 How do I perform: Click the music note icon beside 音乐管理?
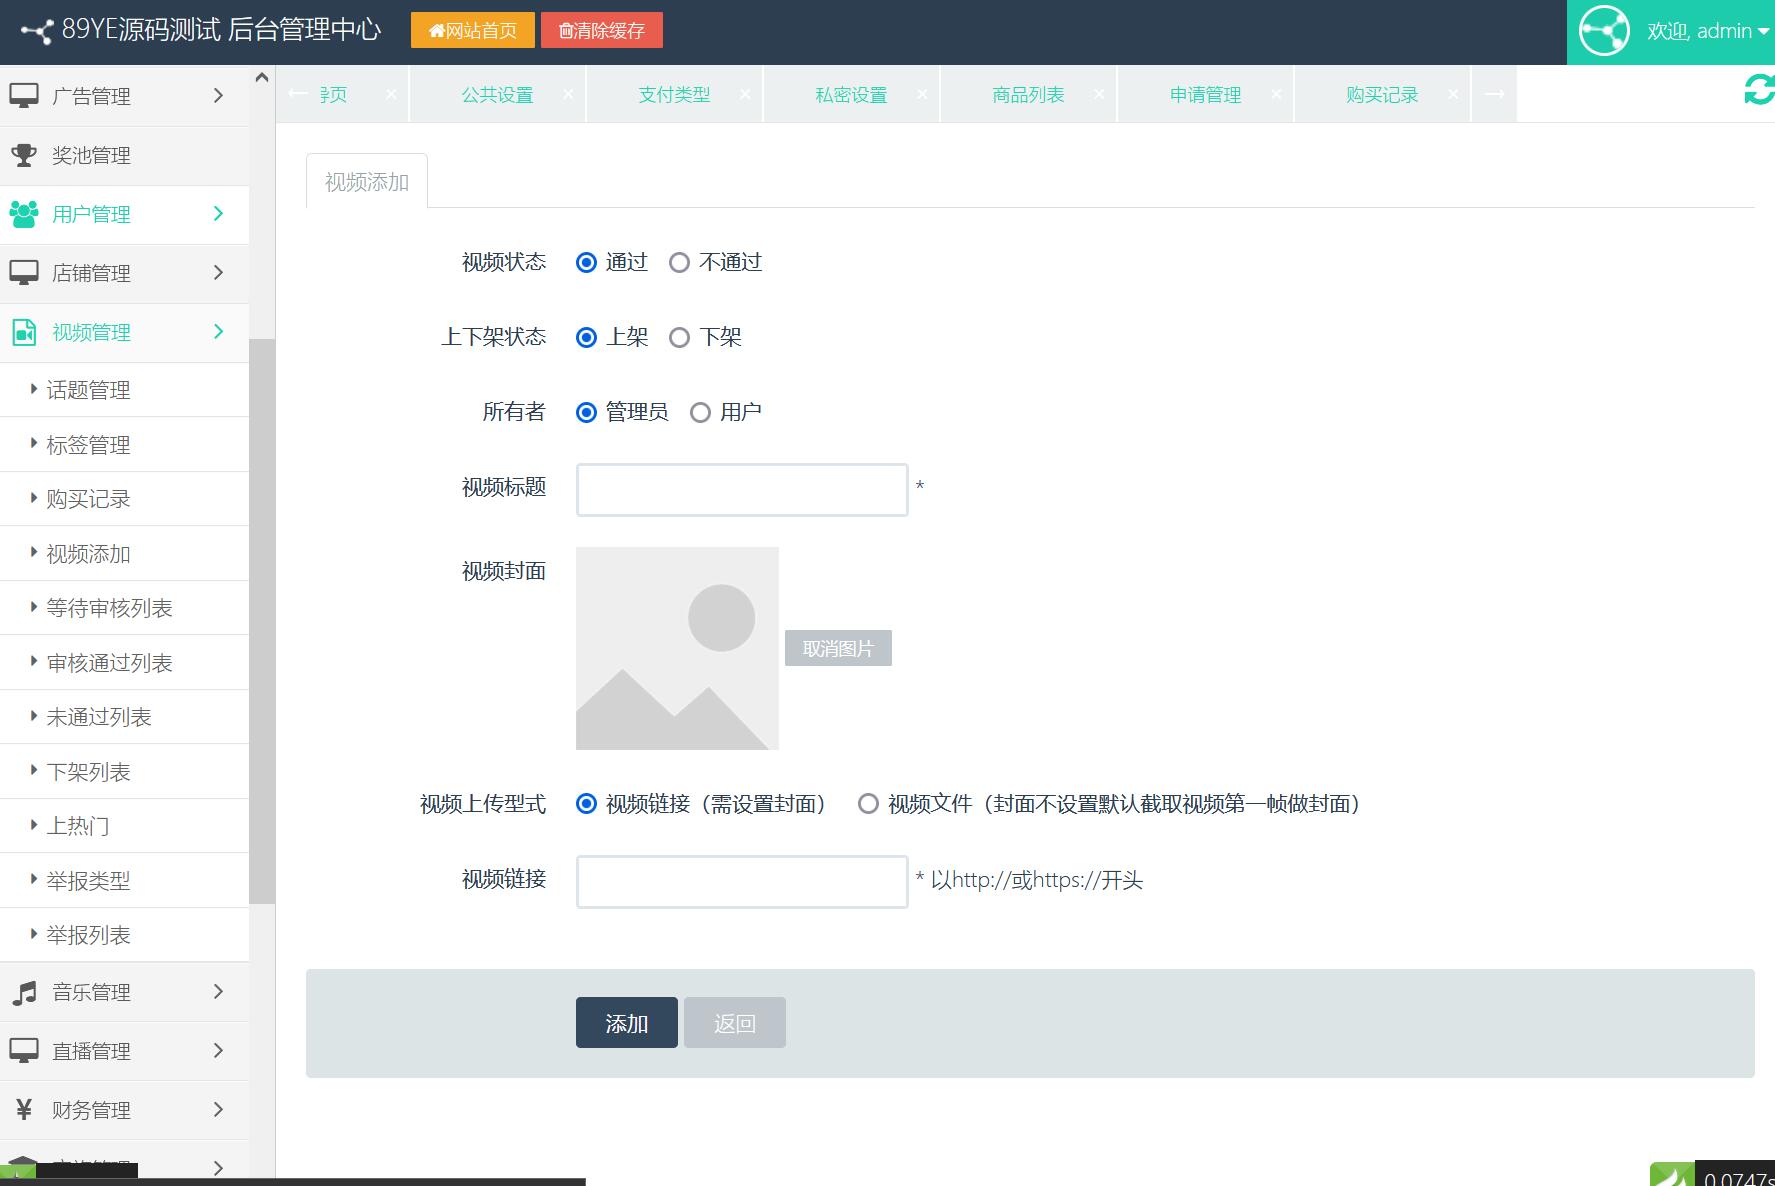tap(24, 992)
